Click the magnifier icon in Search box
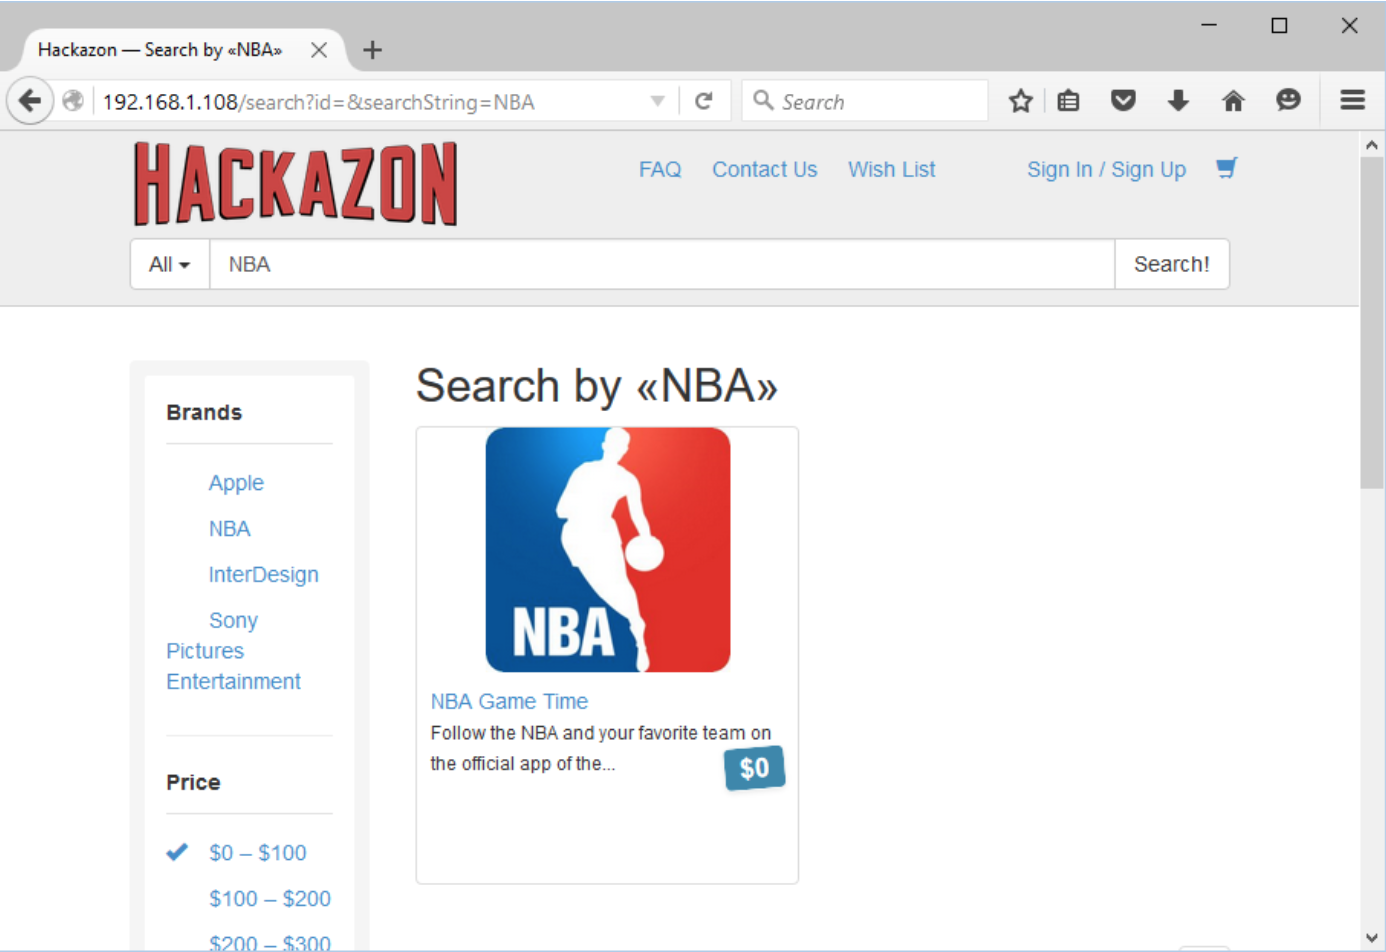Image resolution: width=1386 pixels, height=952 pixels. point(763,100)
